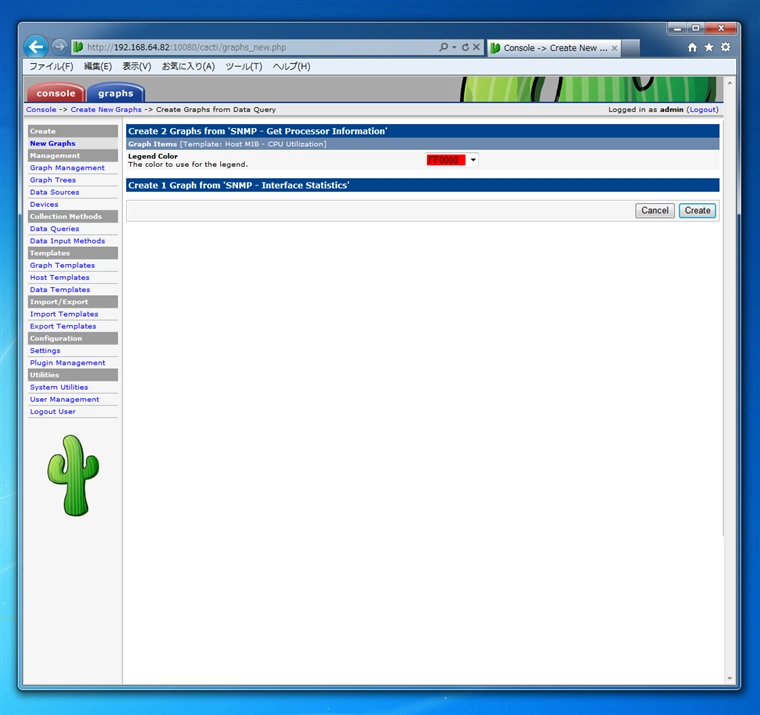Click Logout User in sidebar

pyautogui.click(x=53, y=412)
